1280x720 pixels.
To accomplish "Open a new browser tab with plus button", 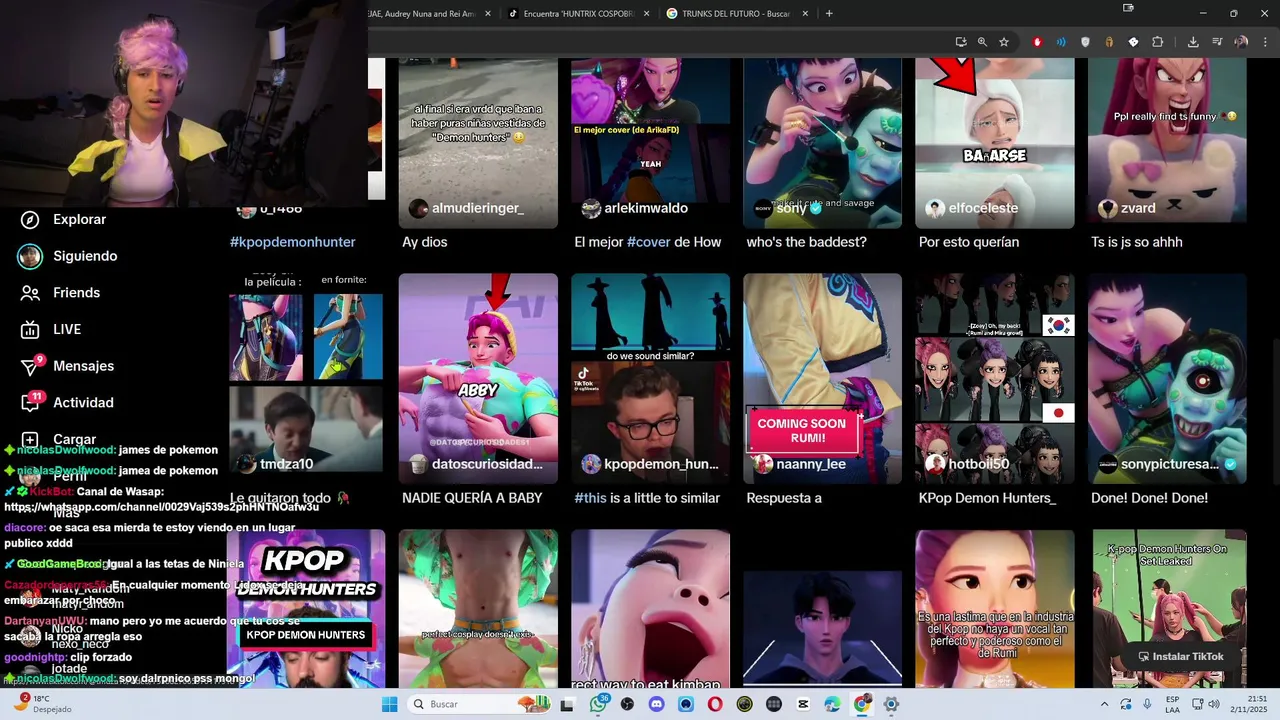I will pyautogui.click(x=829, y=13).
